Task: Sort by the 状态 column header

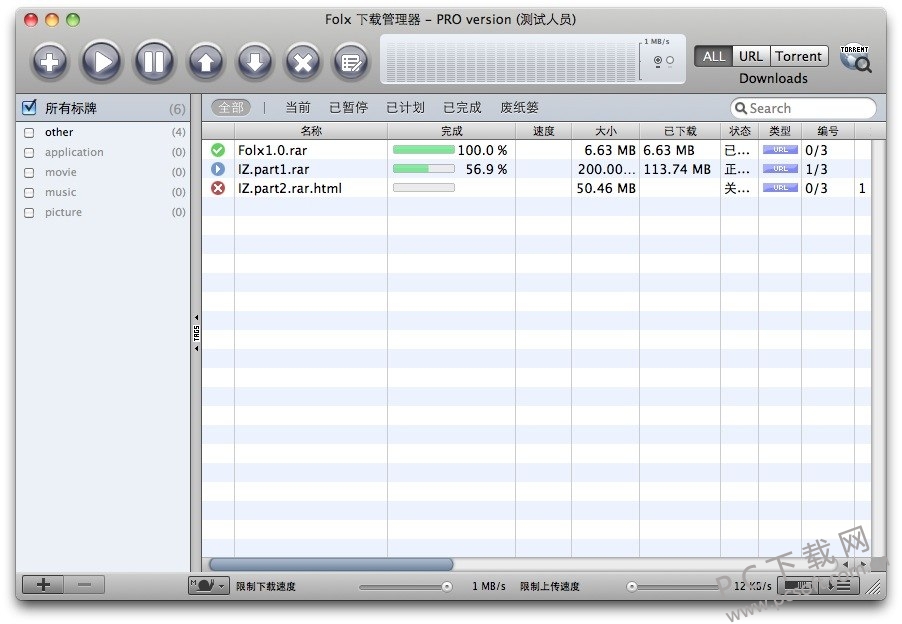Action: click(740, 131)
